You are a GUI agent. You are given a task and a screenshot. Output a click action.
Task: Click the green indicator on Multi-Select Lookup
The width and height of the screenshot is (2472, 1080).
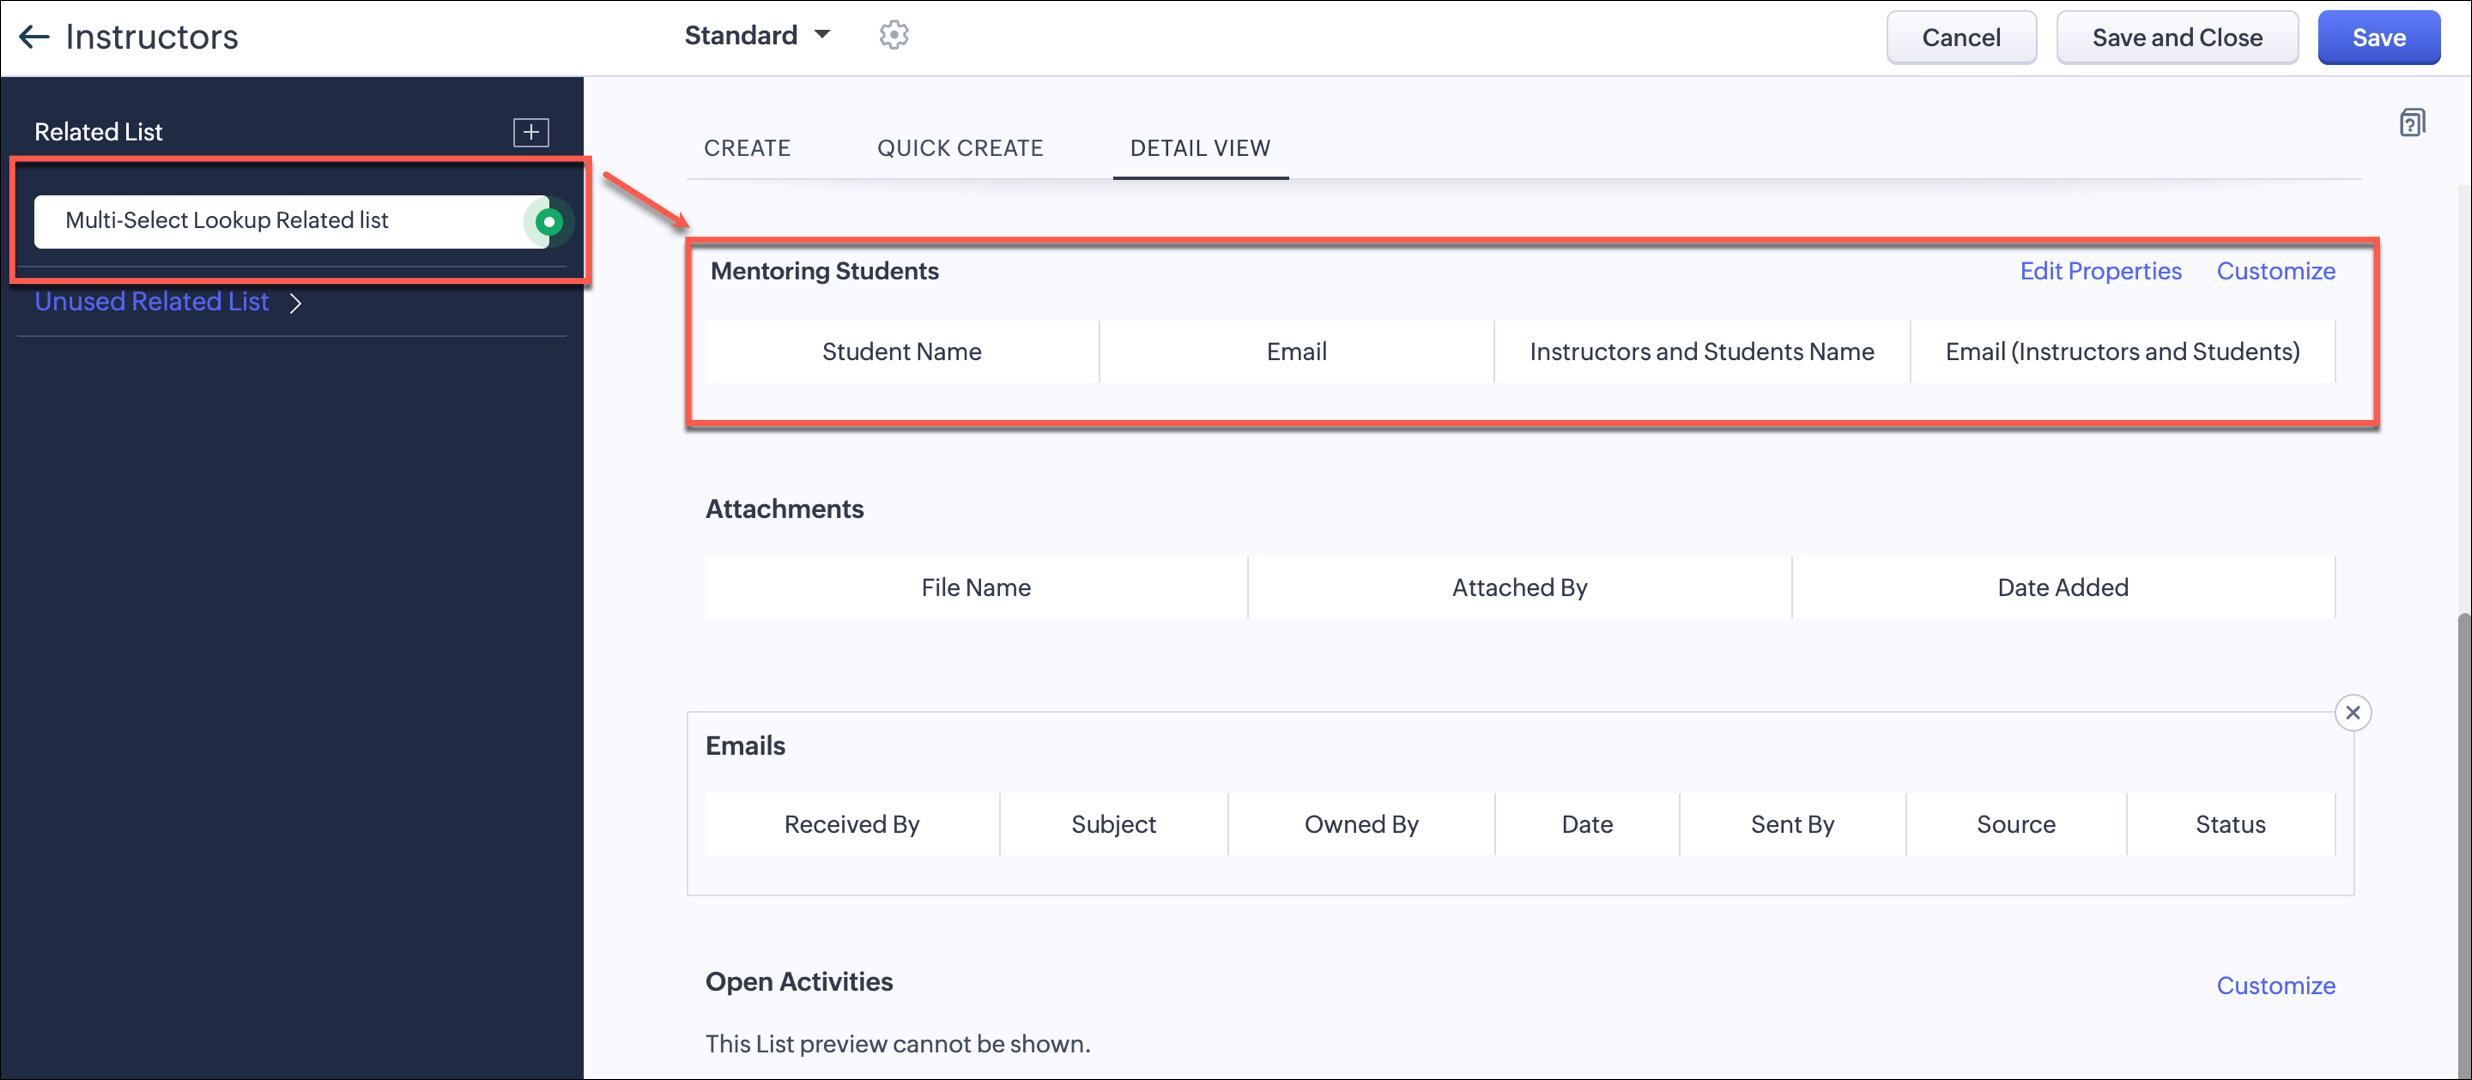[548, 221]
